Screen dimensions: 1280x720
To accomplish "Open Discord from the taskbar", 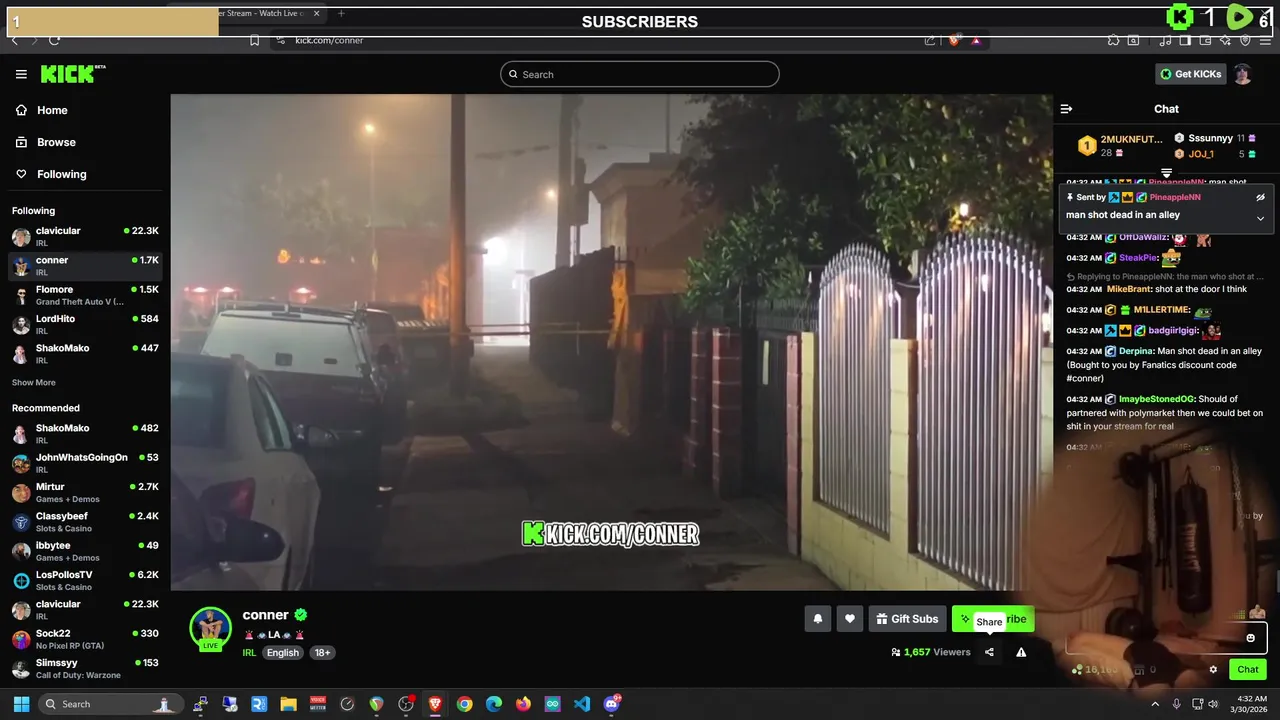I will point(612,704).
